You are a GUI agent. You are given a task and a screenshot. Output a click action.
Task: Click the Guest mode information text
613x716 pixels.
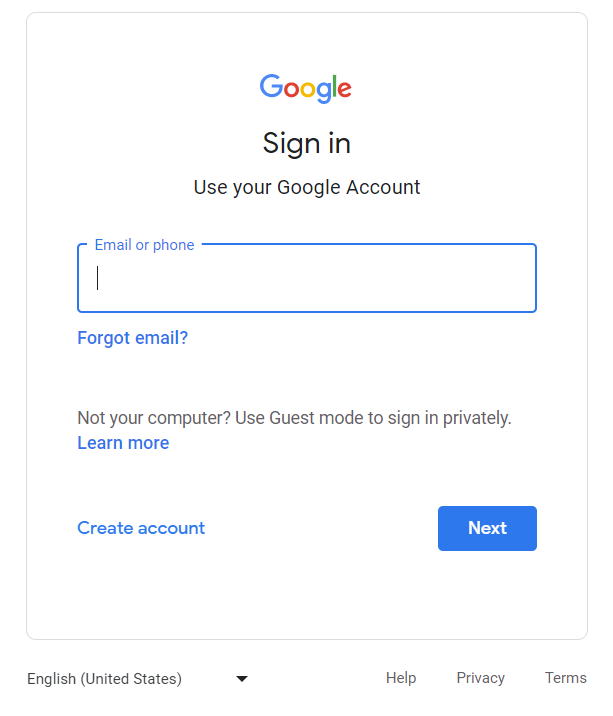pos(294,418)
